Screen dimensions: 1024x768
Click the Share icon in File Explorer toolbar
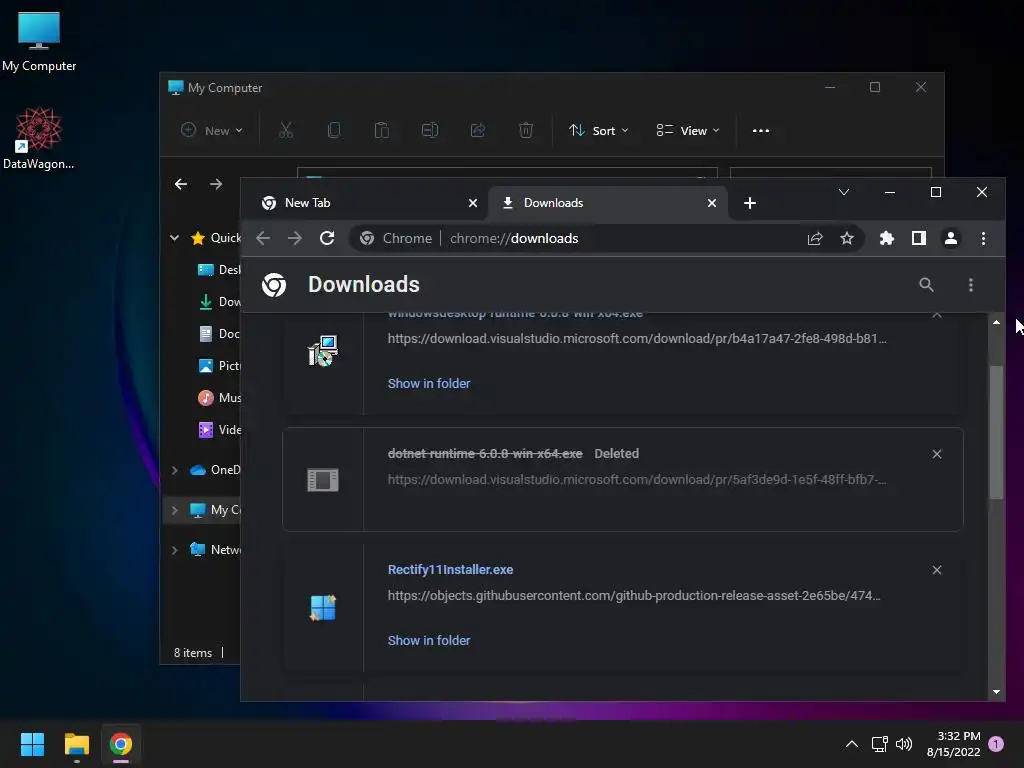(478, 131)
